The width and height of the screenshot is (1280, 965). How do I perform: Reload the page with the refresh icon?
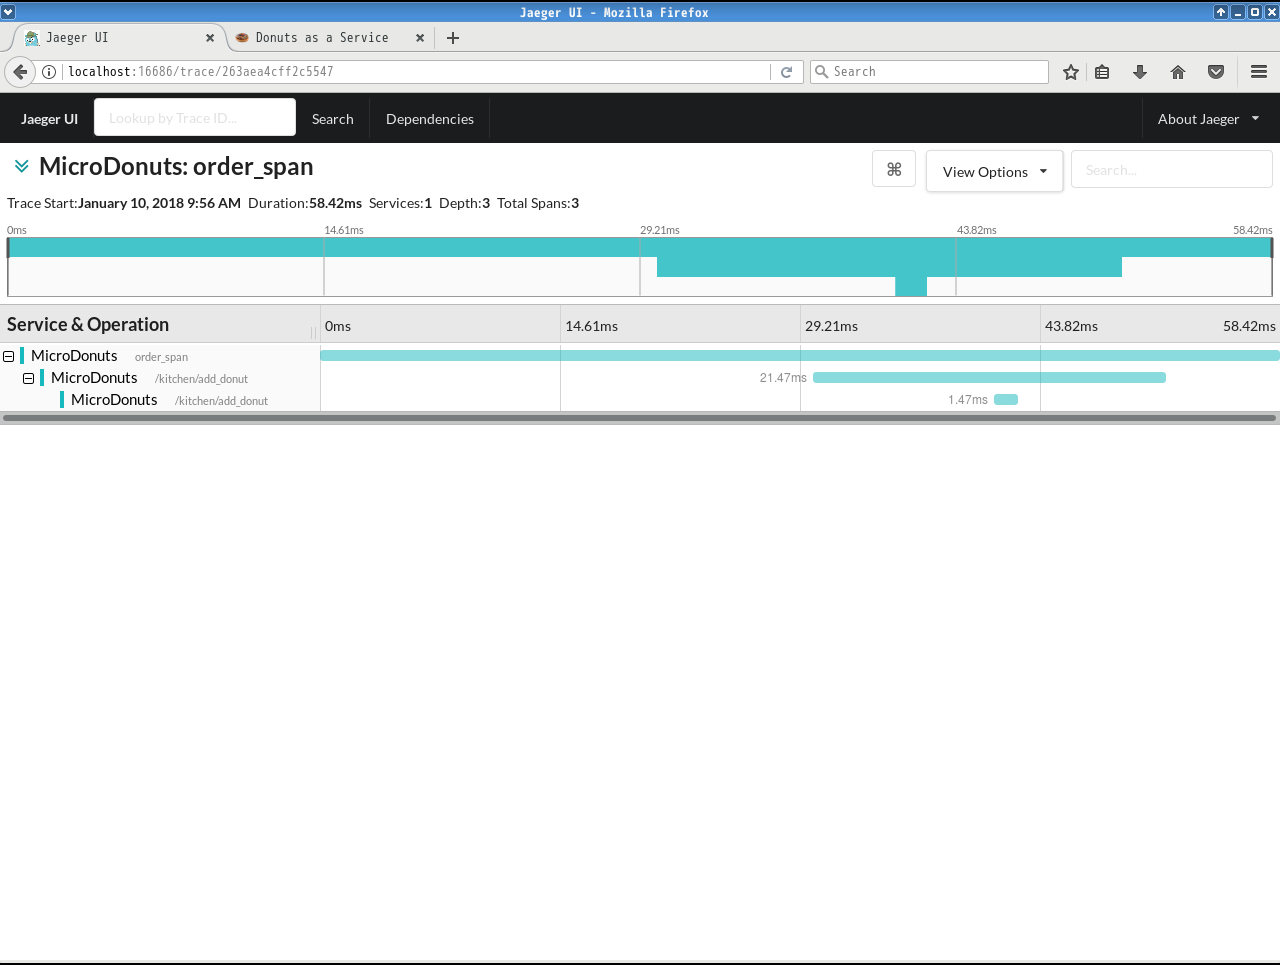787,72
